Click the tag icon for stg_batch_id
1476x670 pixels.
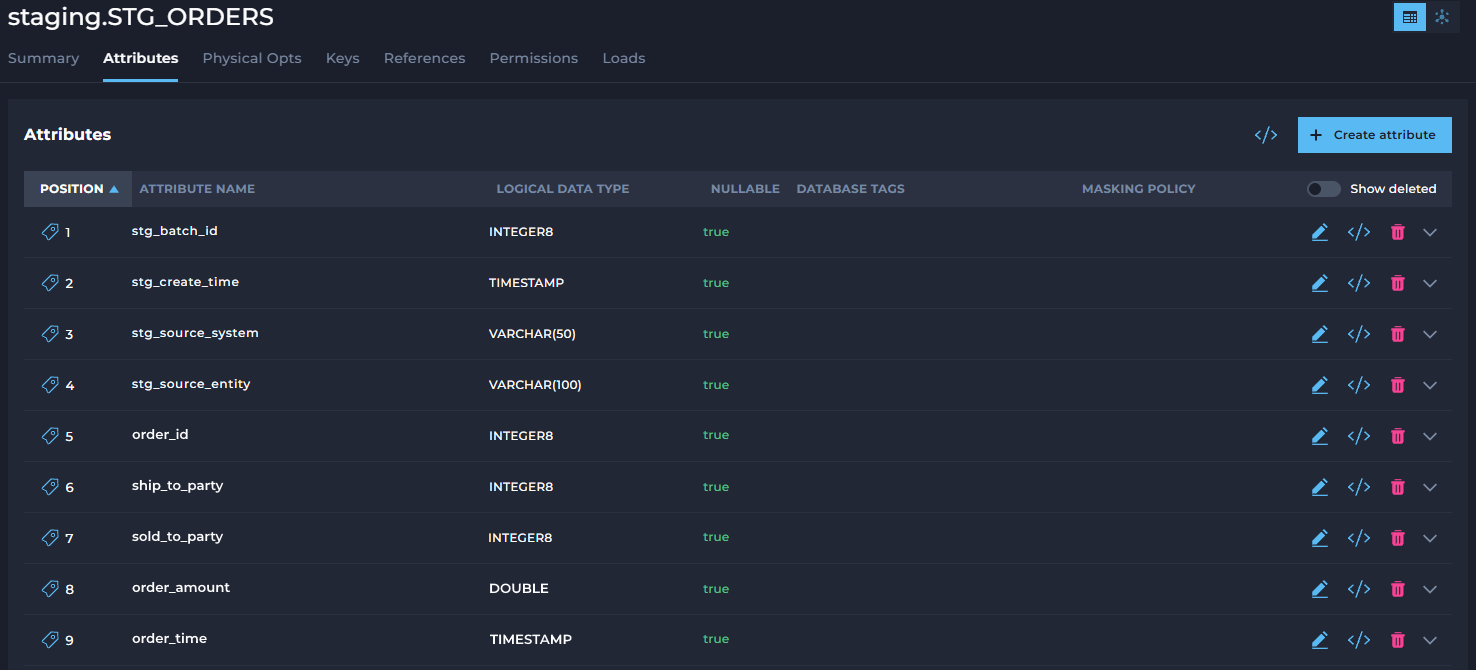point(50,232)
